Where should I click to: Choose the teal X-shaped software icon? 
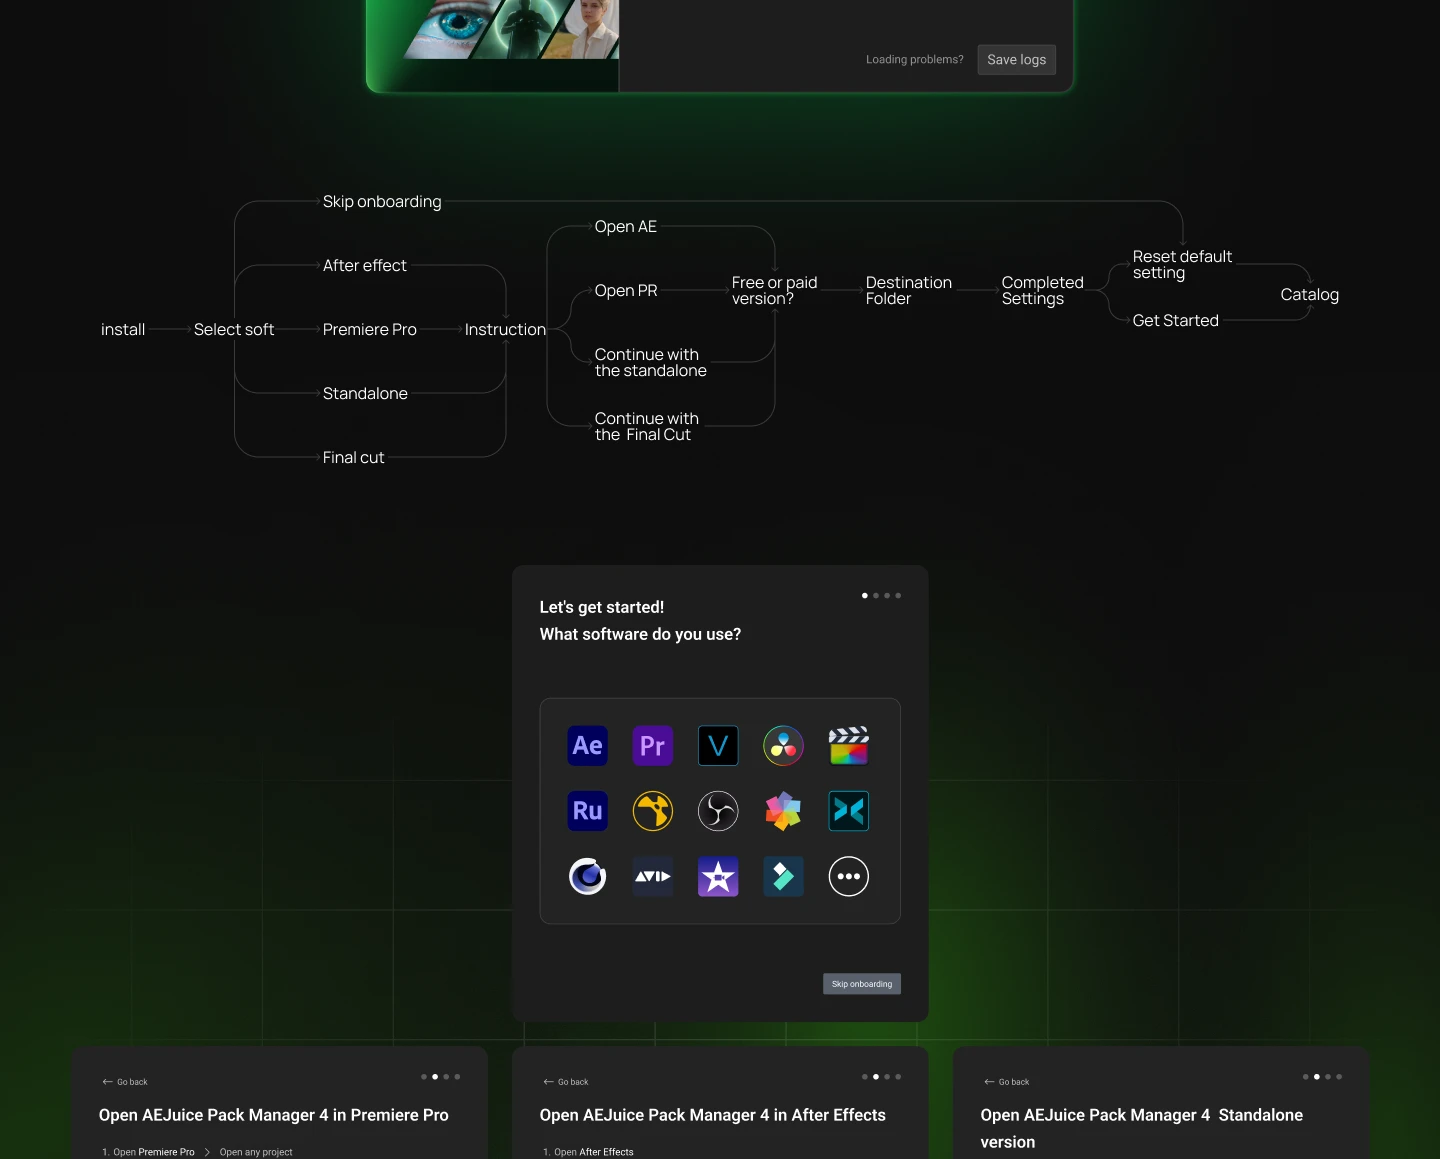[849, 811]
